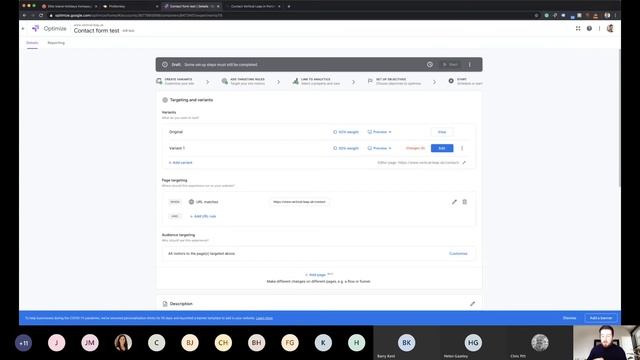The height and width of the screenshot is (360, 640).
Task: Click the presenter's webcam video thumbnail
Action: 606,343
